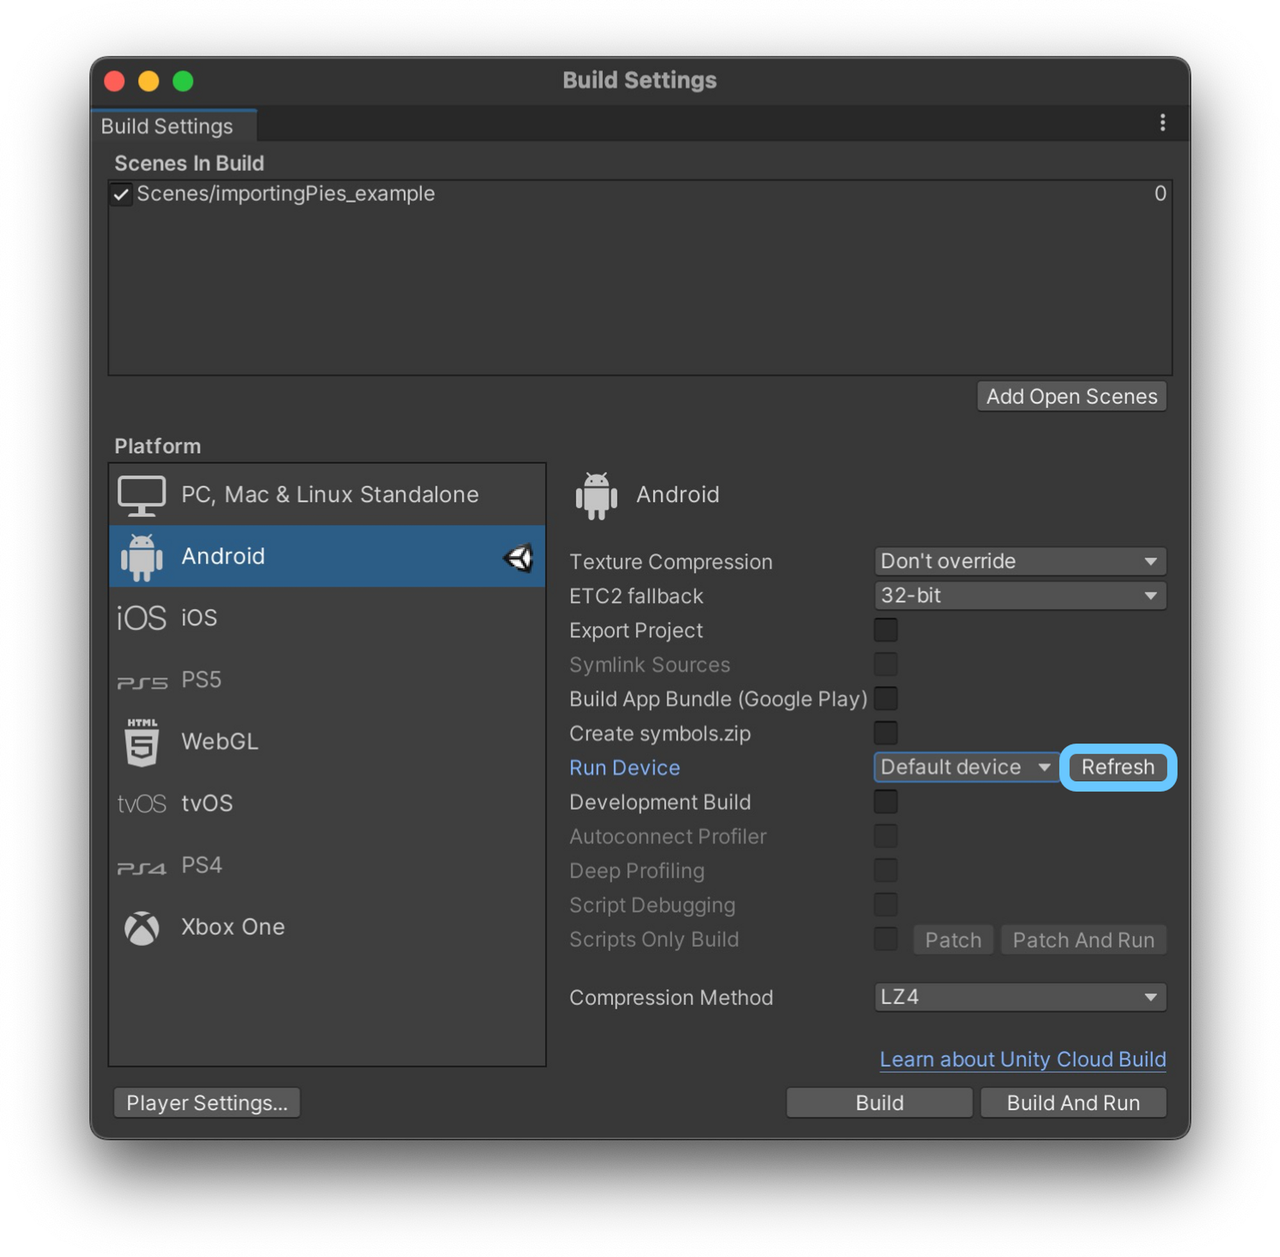Click the Platform heading
Viewport: 1280px width, 1257px height.
point(157,446)
